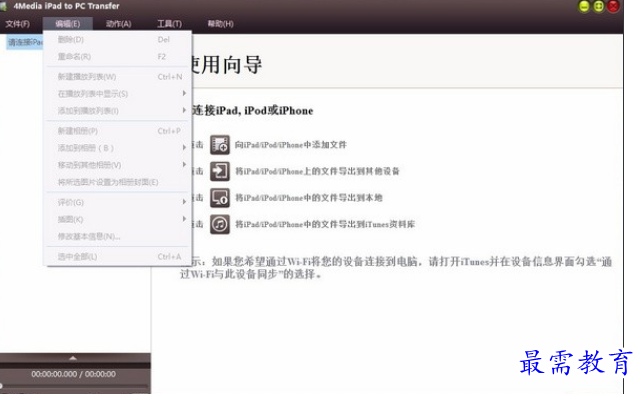Click the 00:00:00.000 / 00:00:00 time display
The height and width of the screenshot is (394, 641).
pyautogui.click(x=74, y=374)
